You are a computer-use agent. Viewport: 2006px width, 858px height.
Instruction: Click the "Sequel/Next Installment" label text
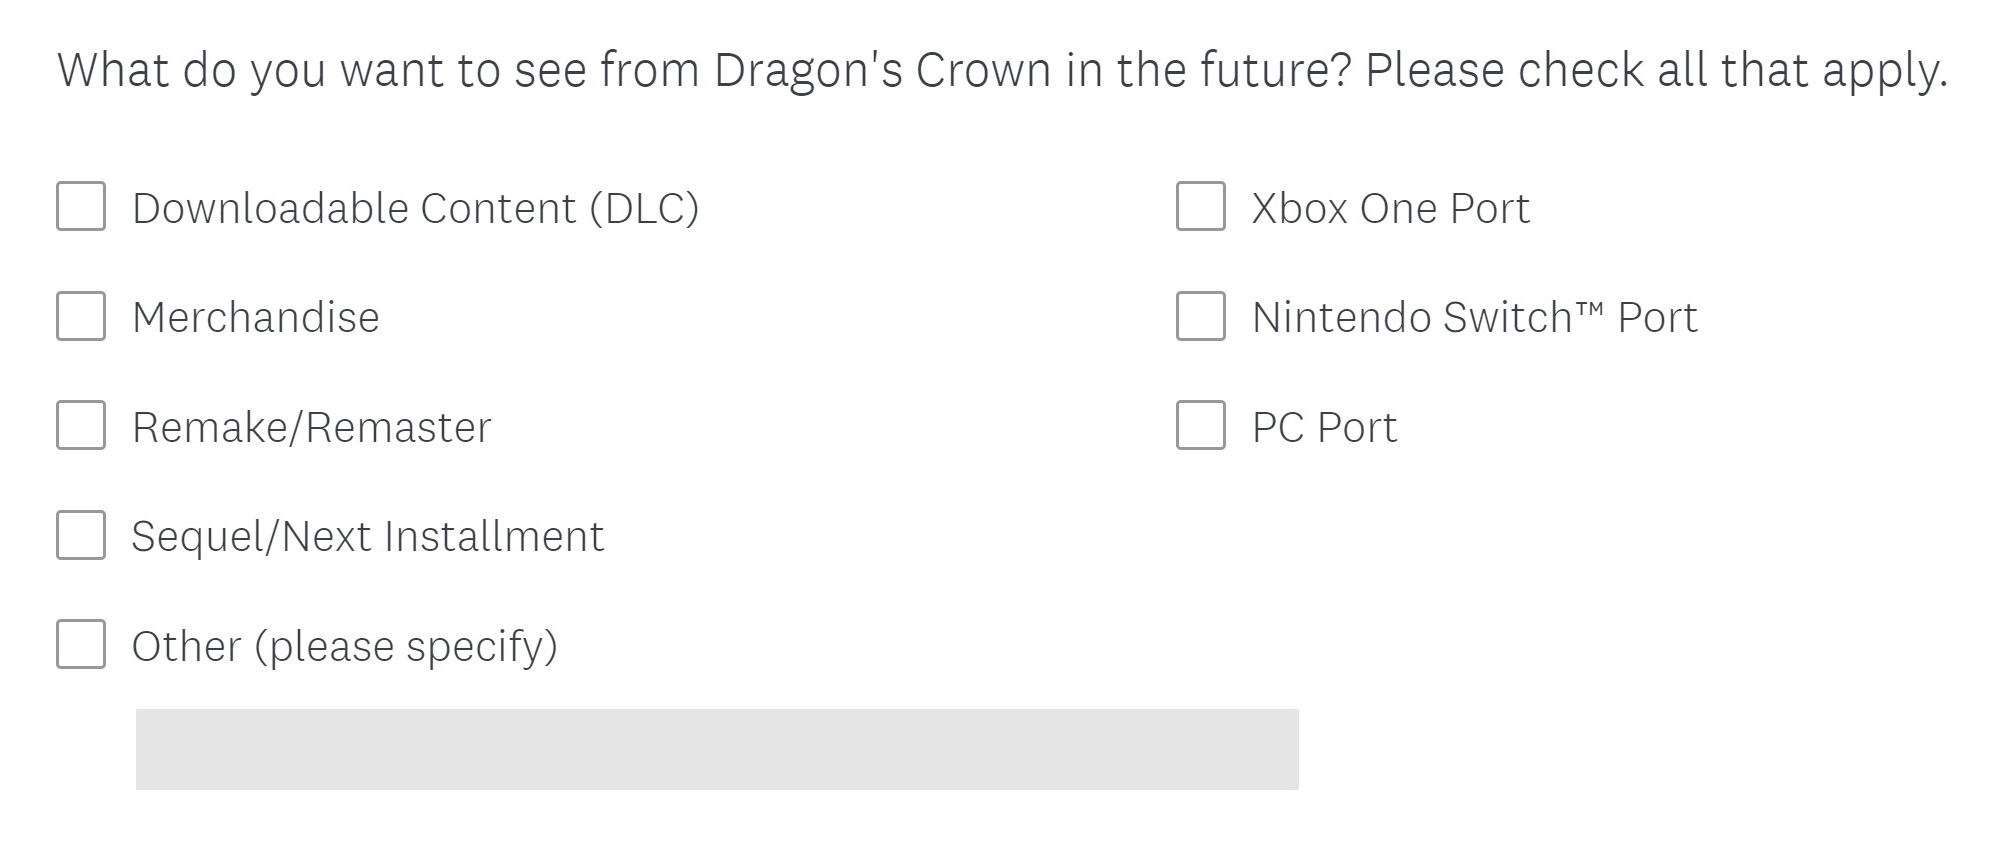tap(368, 537)
